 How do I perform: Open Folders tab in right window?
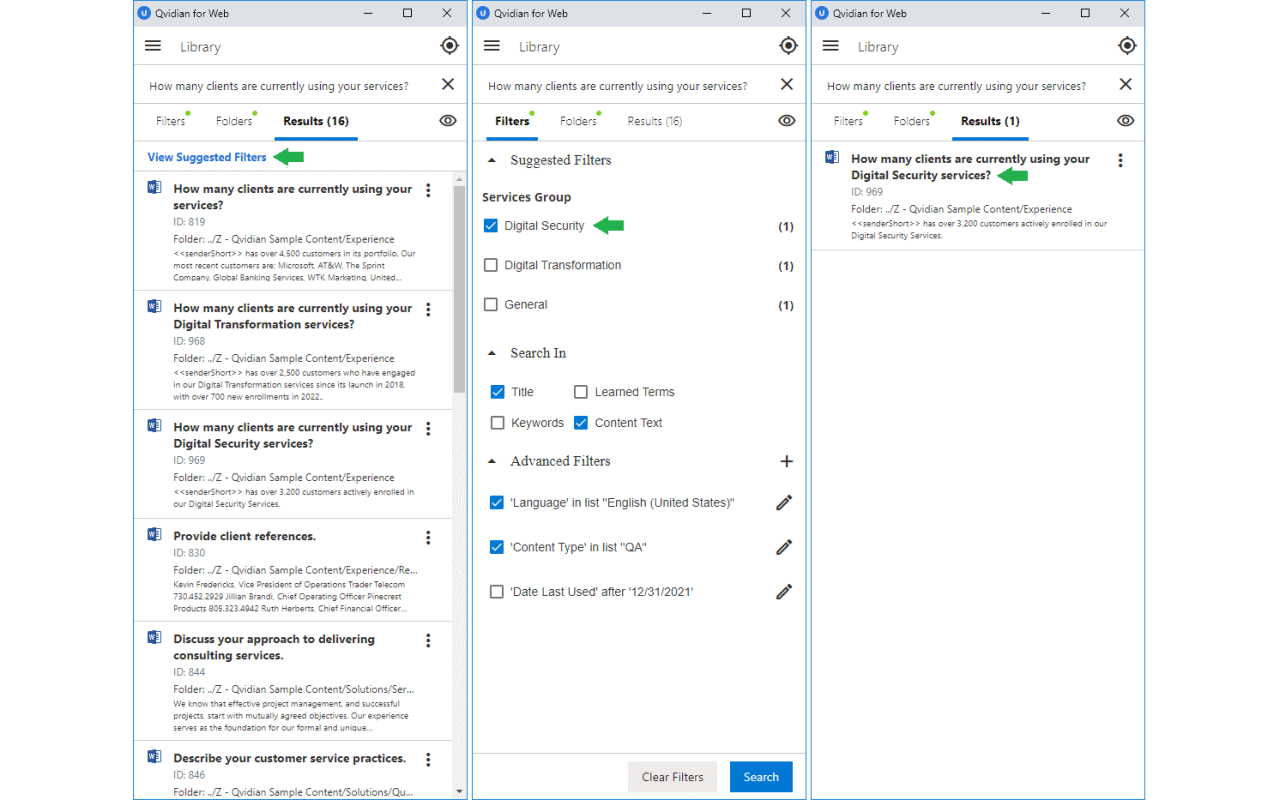[x=912, y=121]
